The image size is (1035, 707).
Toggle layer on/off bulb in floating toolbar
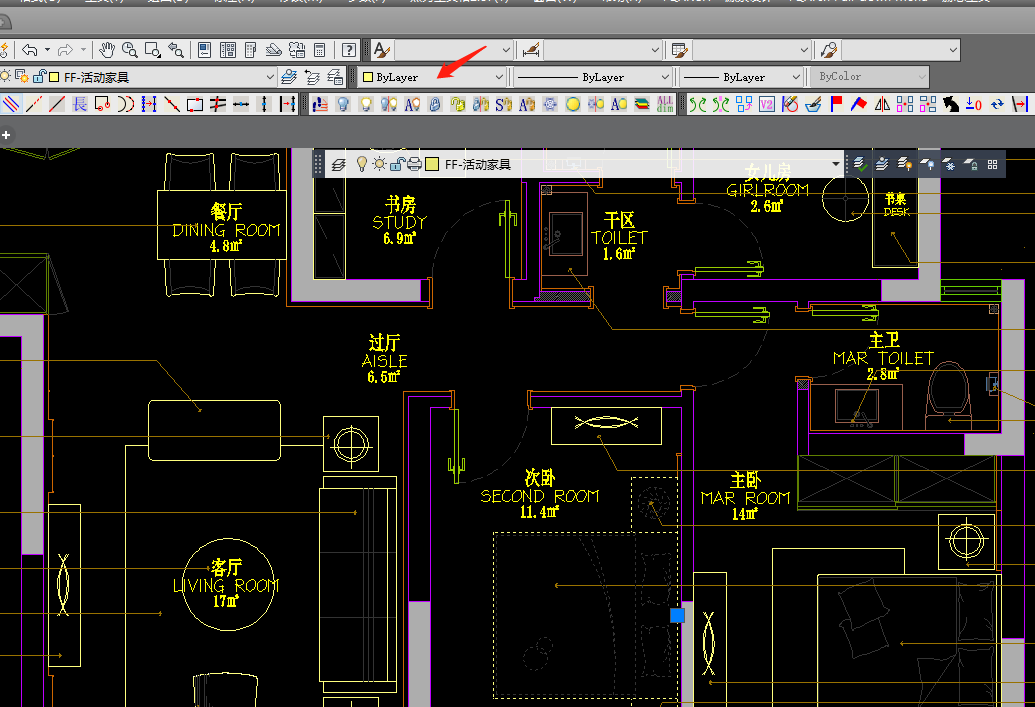361,164
